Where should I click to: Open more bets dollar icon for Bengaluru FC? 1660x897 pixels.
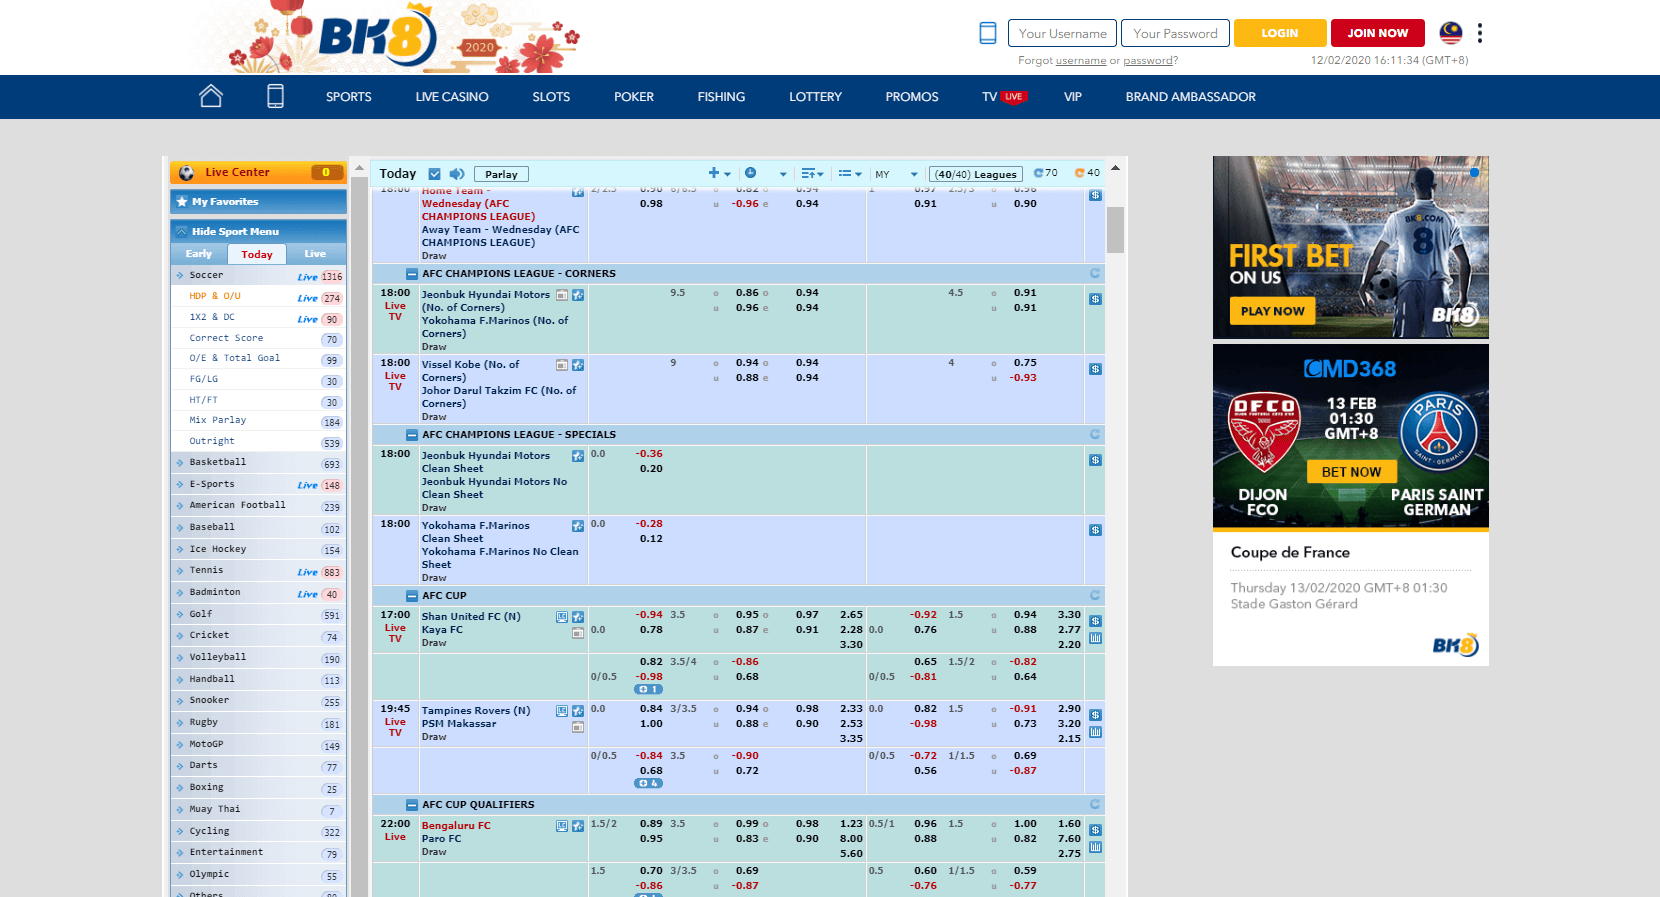(1095, 830)
